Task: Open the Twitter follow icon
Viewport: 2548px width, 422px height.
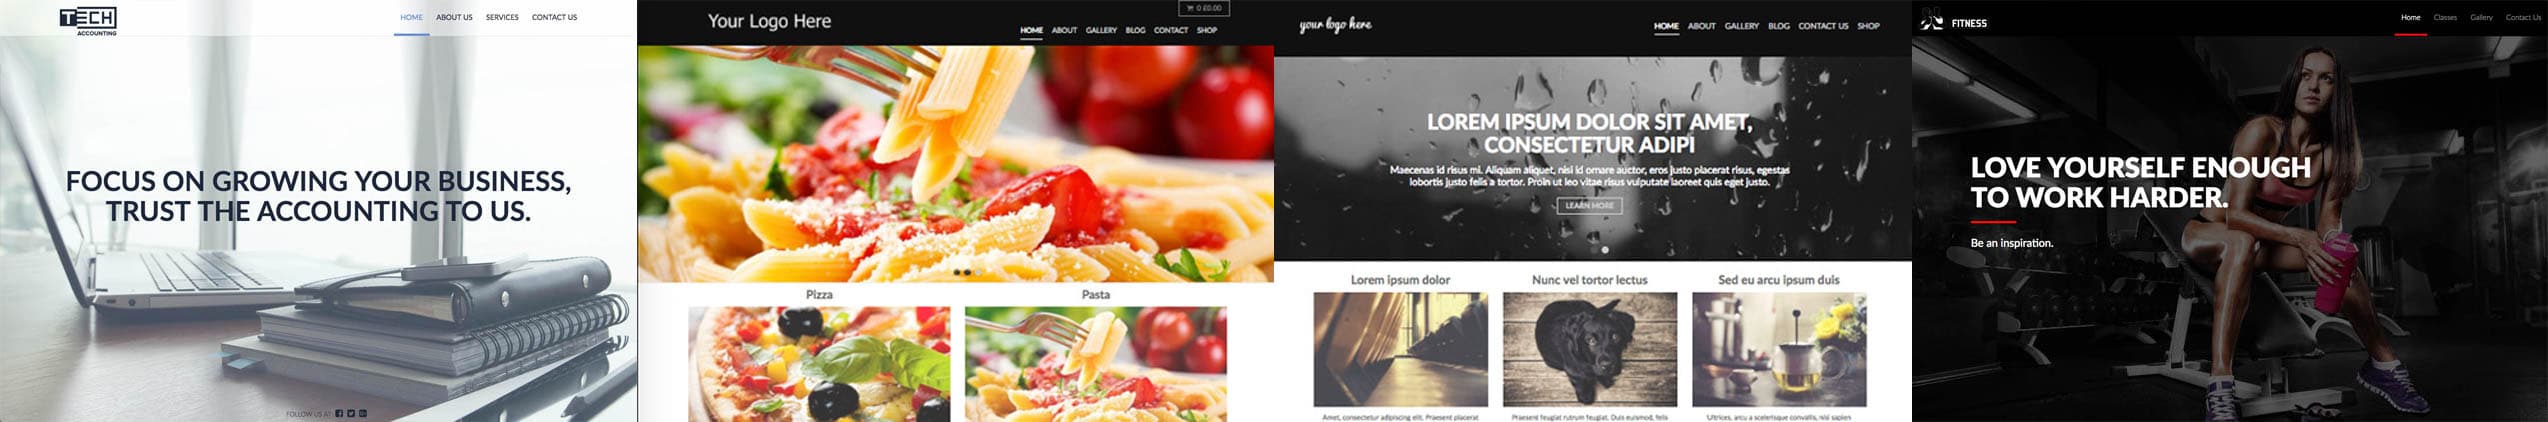Action: pos(351,413)
